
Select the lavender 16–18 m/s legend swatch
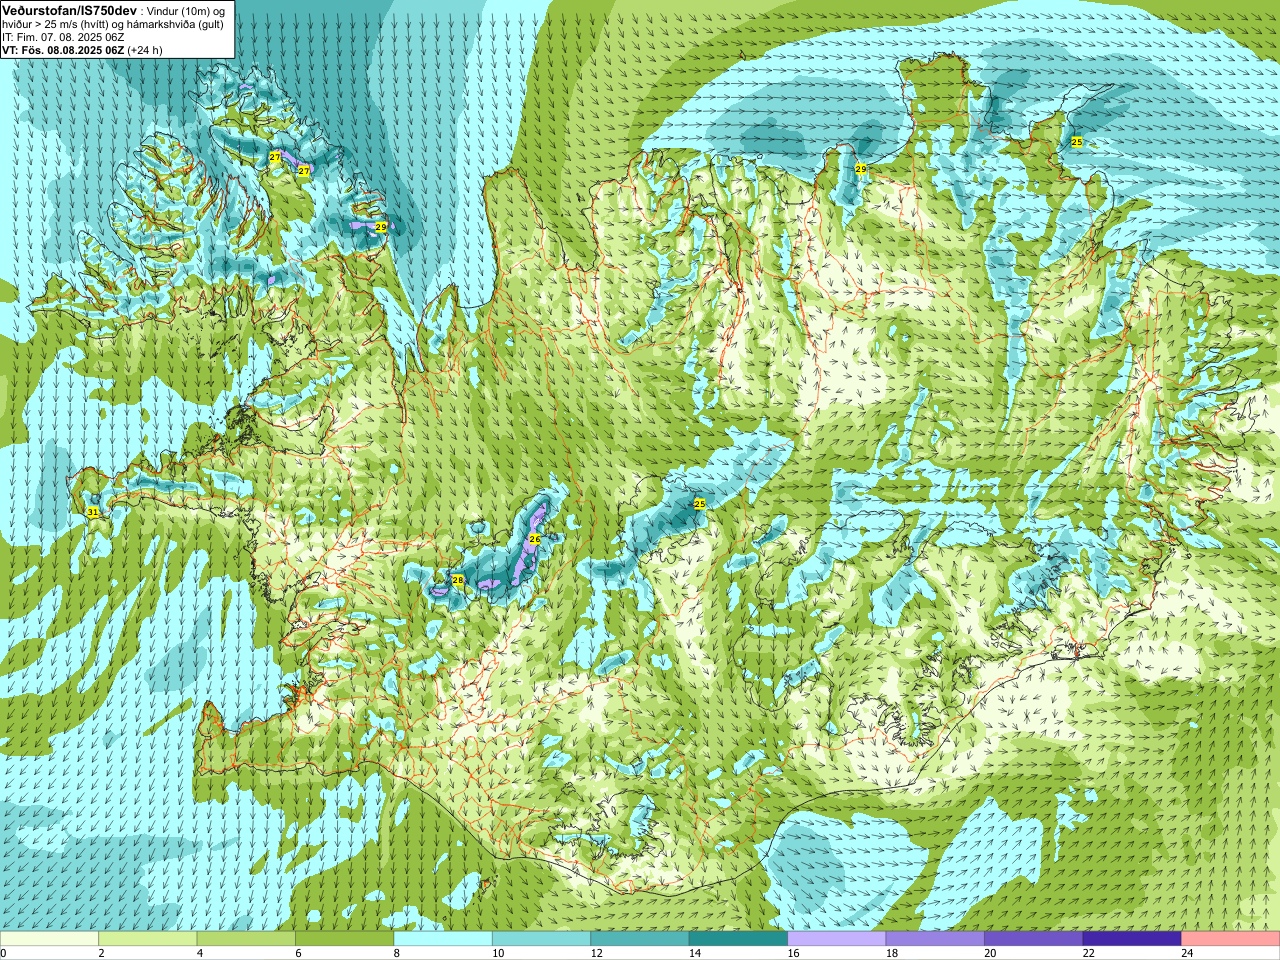[x=837, y=939]
